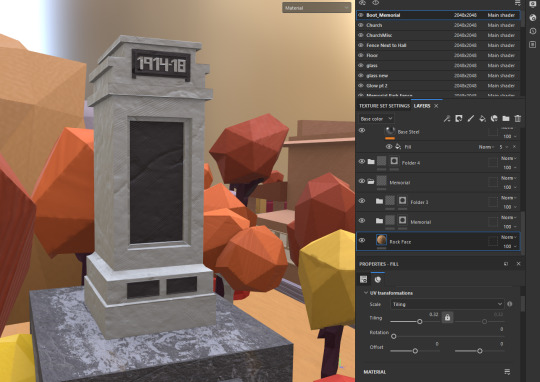Toggle visibility of Floor texture set

tap(361, 55)
